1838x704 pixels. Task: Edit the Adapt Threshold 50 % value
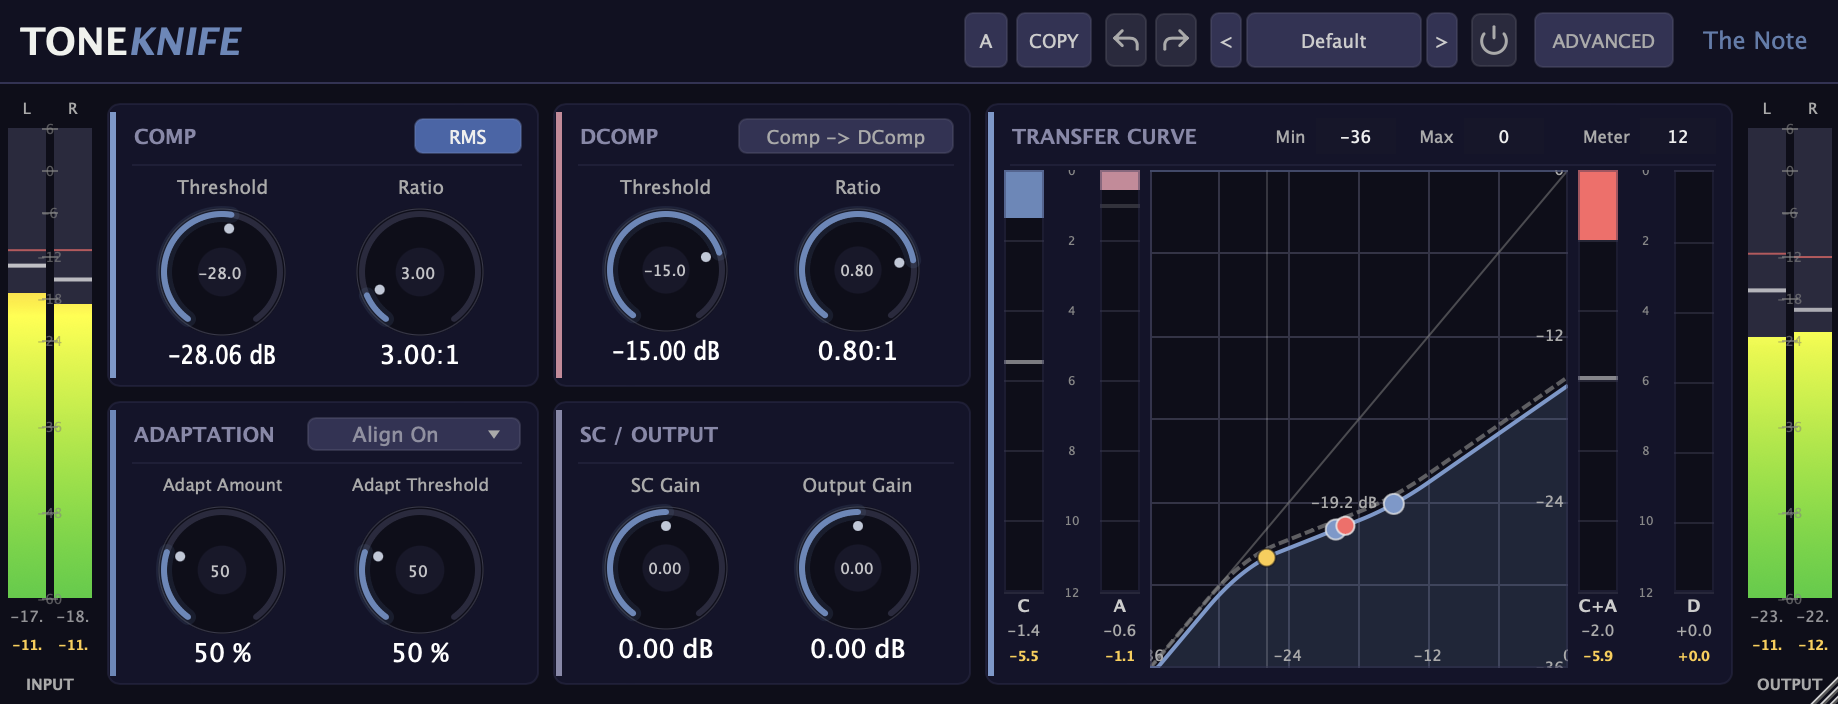tap(420, 653)
